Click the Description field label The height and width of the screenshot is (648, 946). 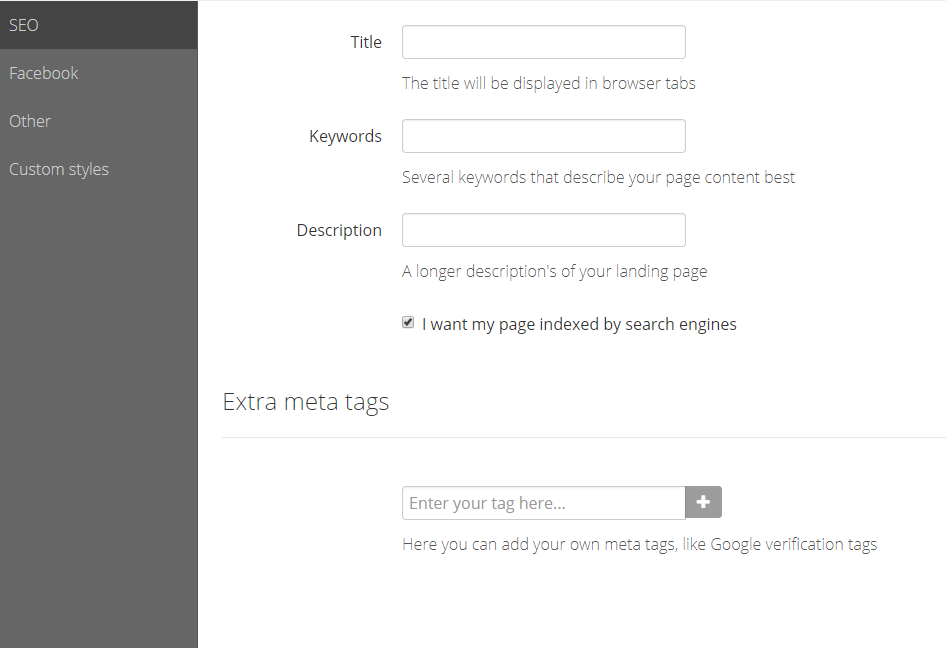[x=339, y=230]
